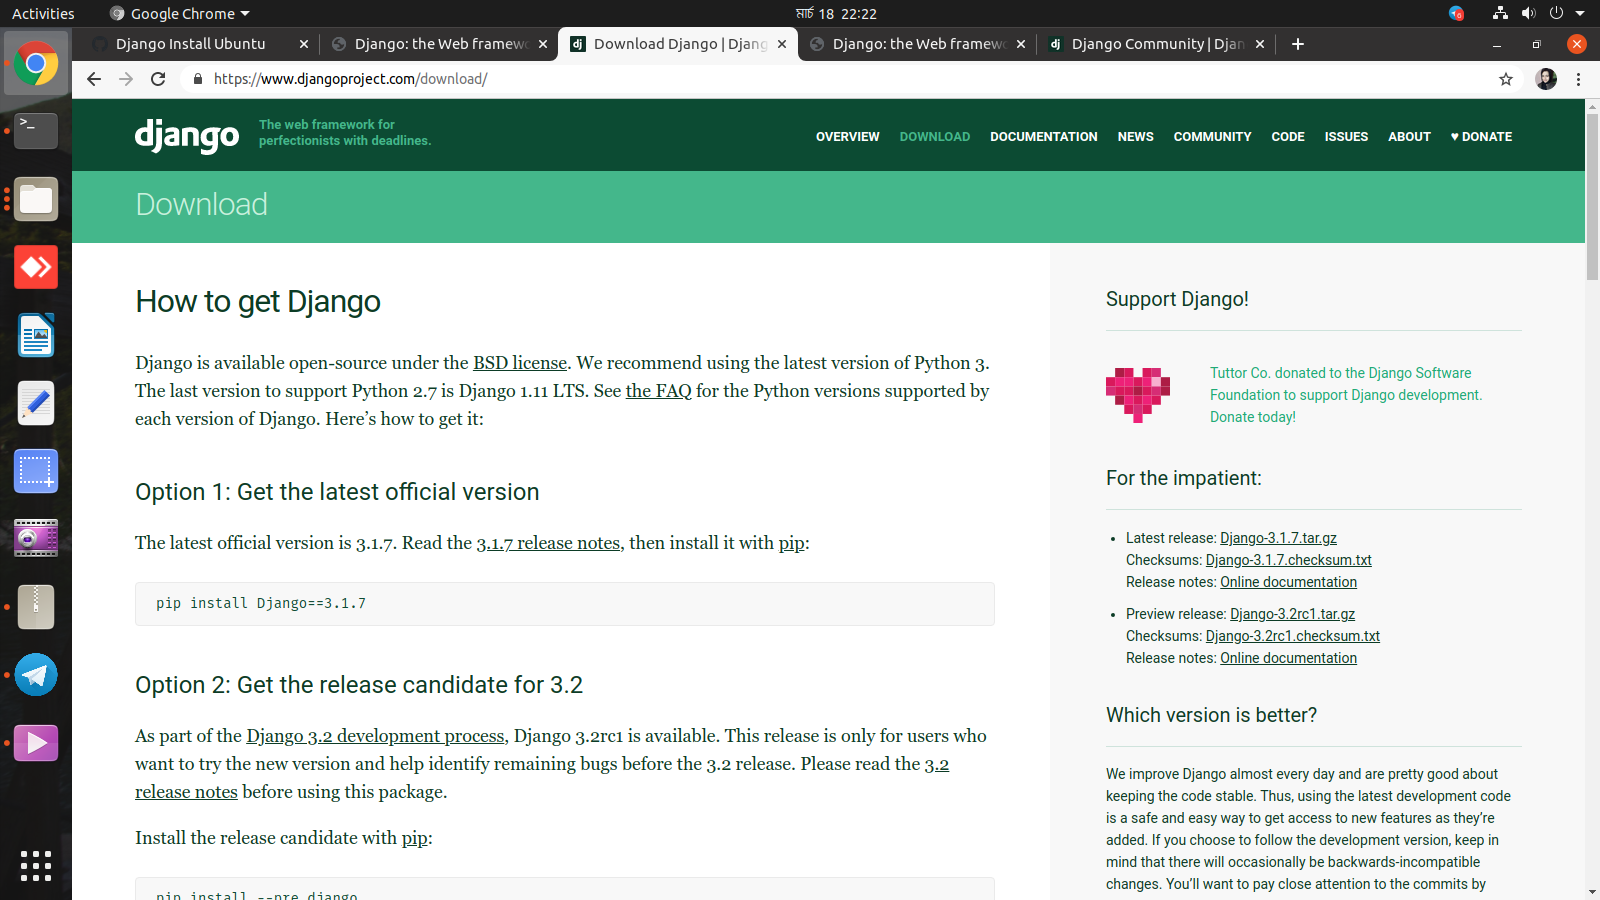Go to Documentation in site navigation

point(1044,137)
